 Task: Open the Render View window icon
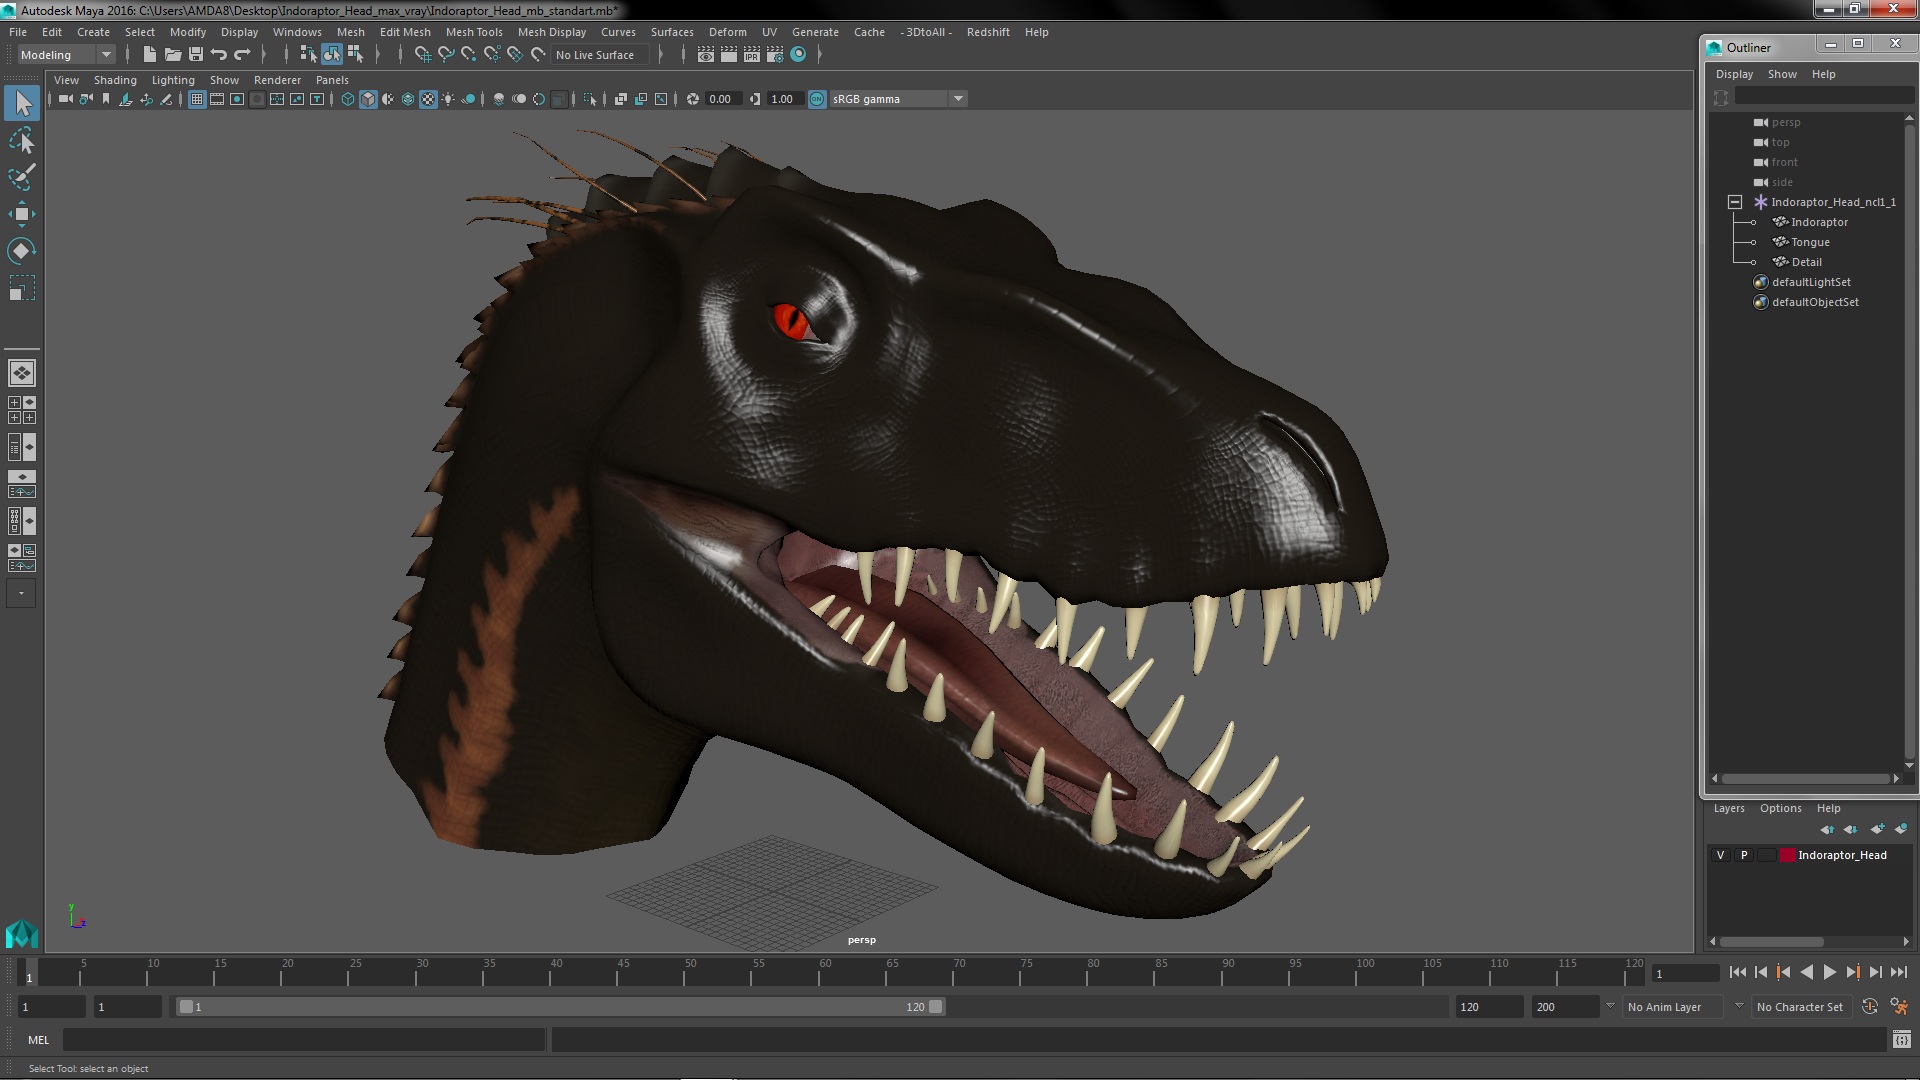click(x=706, y=55)
